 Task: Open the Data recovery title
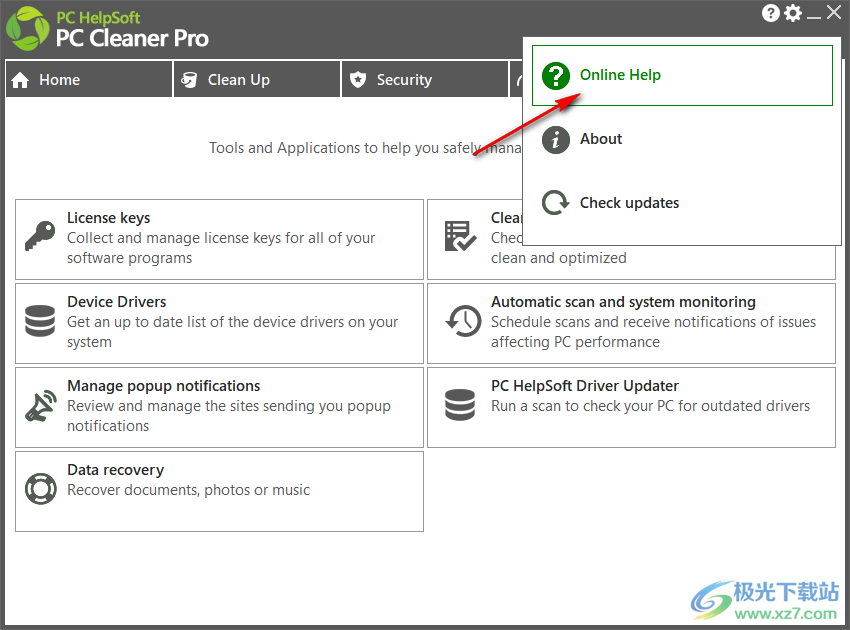coord(115,470)
